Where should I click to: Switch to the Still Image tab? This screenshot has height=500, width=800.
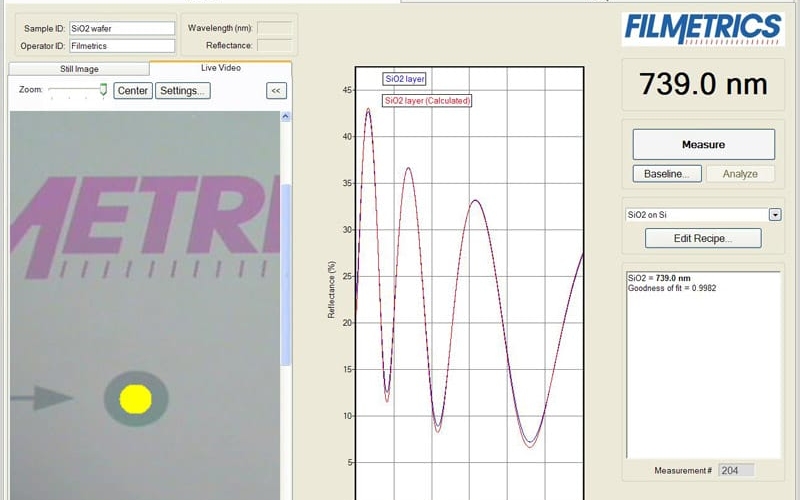point(79,69)
